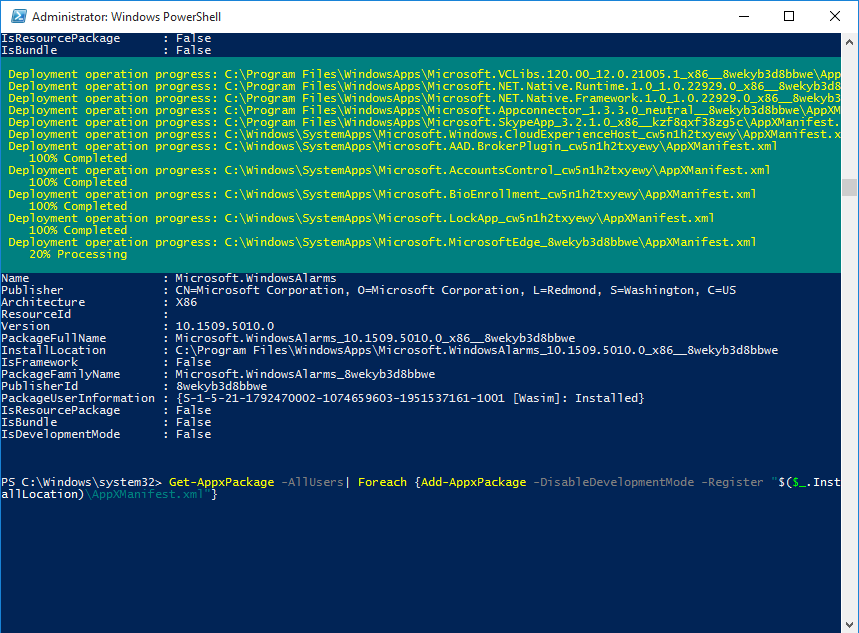Click the Appconnector deployment progress line

[425, 110]
